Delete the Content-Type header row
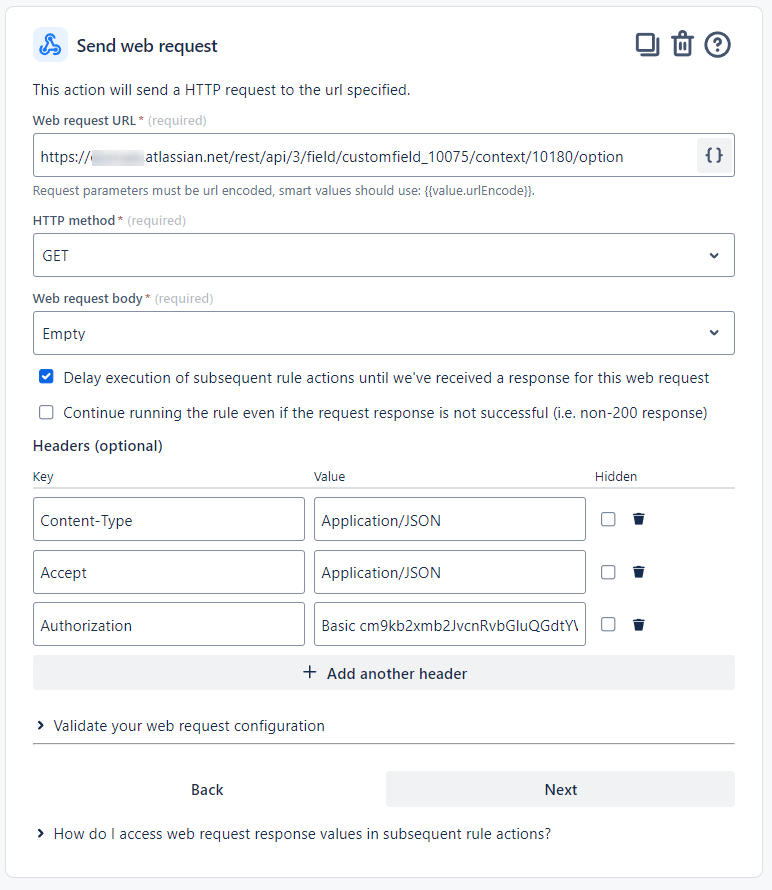The height and width of the screenshot is (890, 772). (x=639, y=519)
